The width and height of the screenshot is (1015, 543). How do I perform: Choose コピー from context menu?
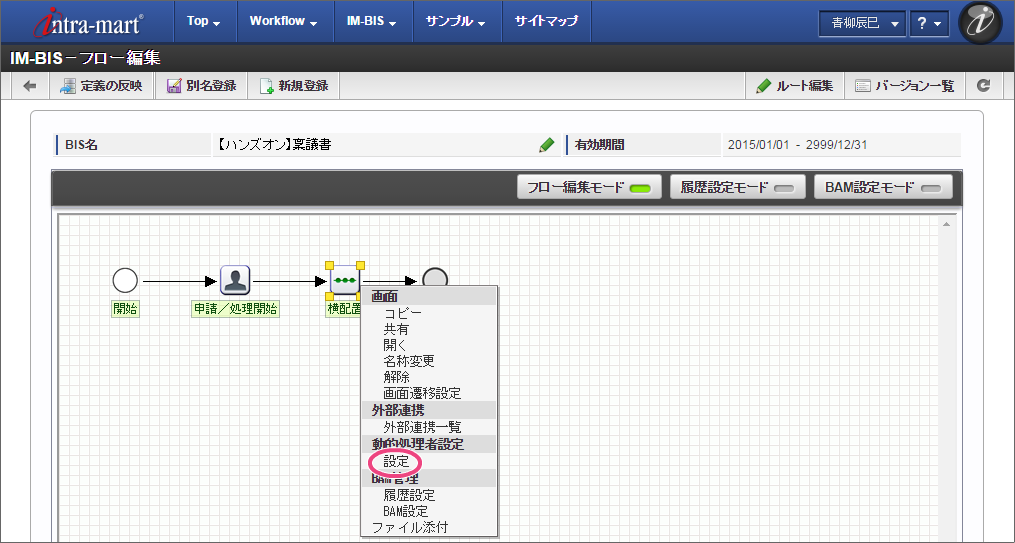tap(403, 313)
